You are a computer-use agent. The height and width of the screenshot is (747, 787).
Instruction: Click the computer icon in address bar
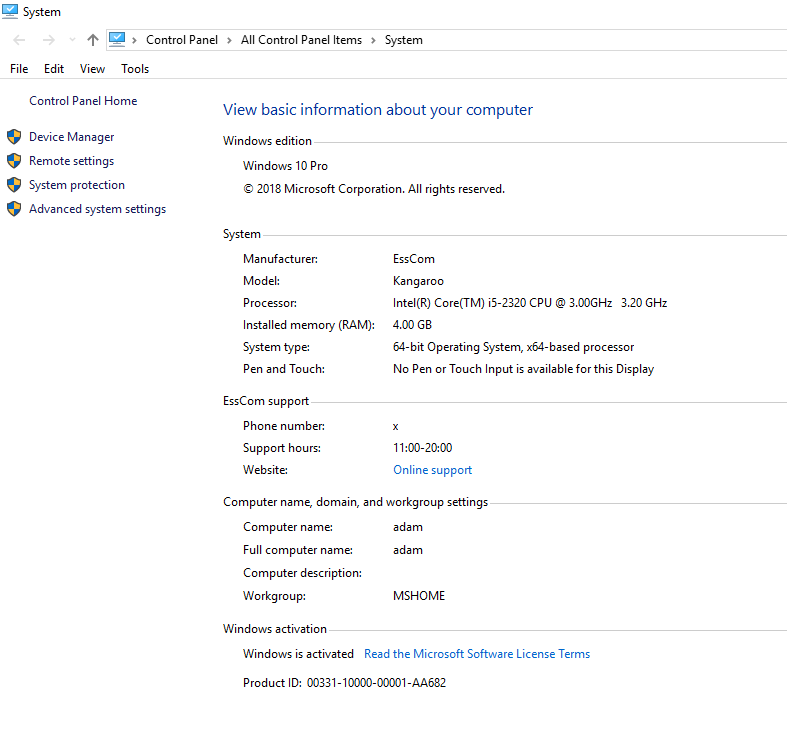click(117, 39)
